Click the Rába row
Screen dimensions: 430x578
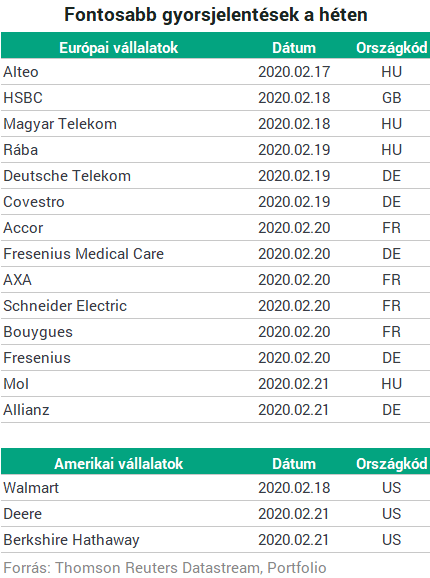[215, 150]
